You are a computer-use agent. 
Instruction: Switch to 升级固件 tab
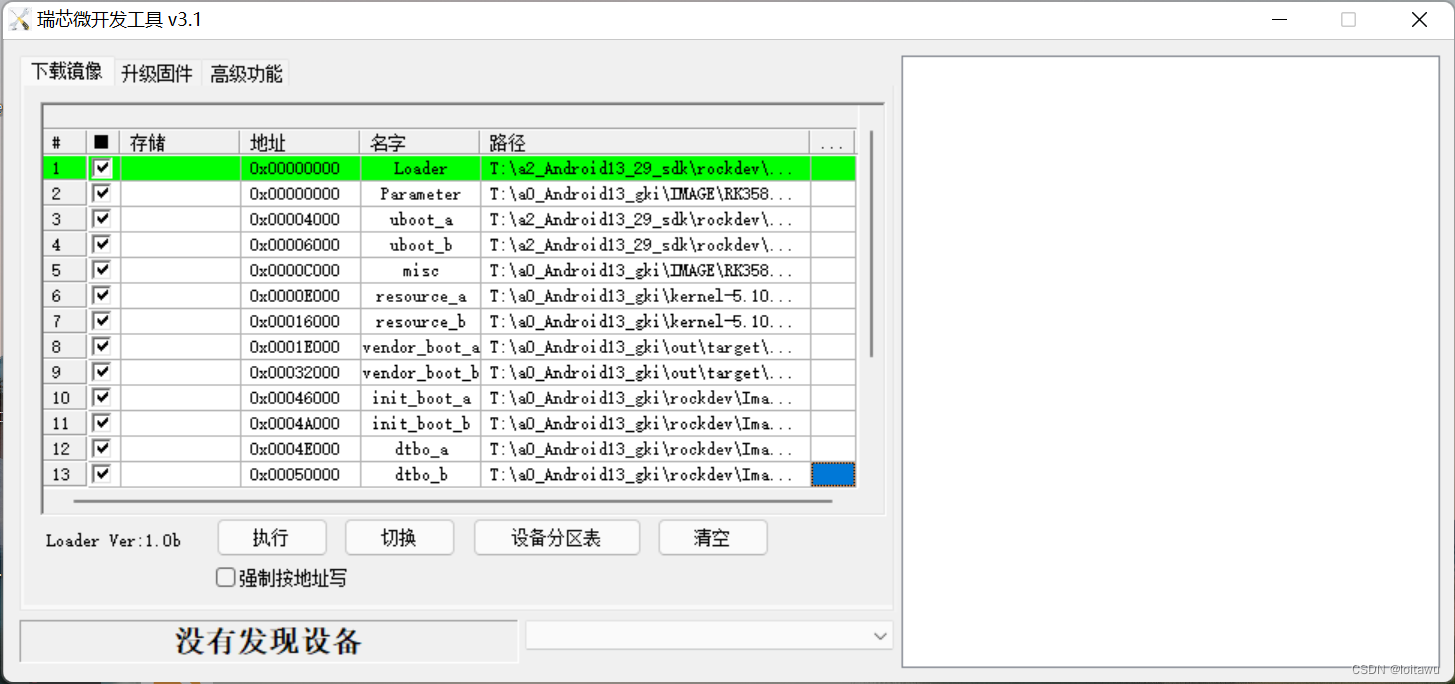coord(157,73)
